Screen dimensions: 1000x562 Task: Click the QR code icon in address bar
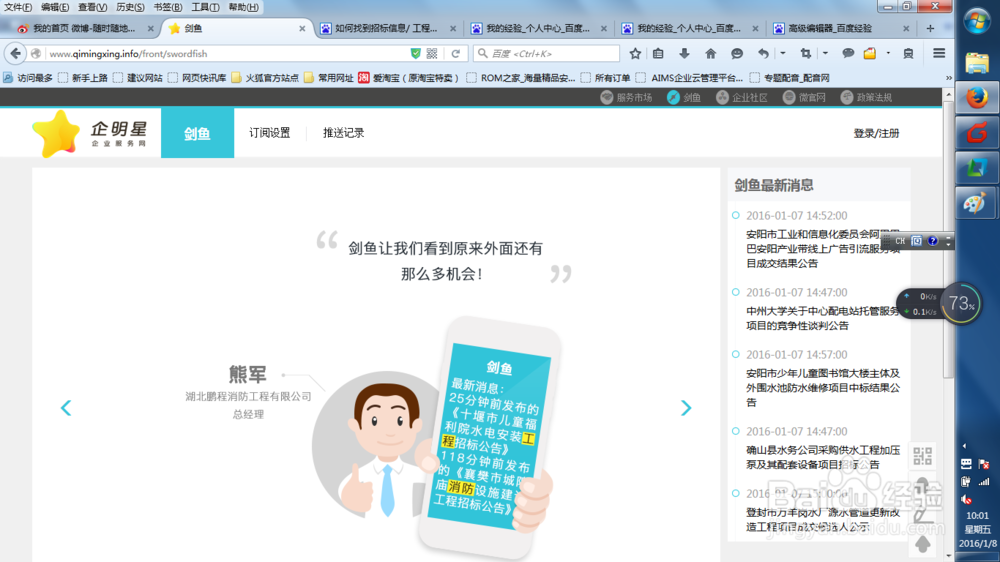click(x=432, y=54)
